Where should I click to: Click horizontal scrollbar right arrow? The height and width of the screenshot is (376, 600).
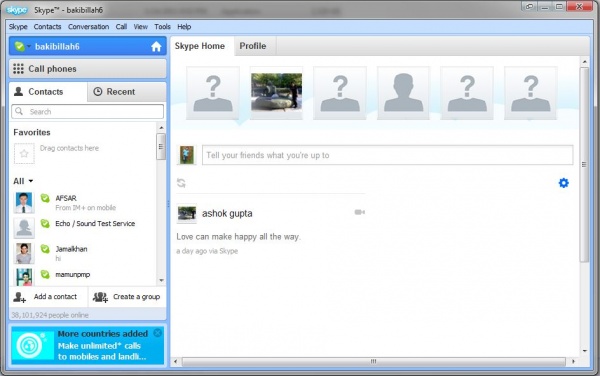click(573, 361)
